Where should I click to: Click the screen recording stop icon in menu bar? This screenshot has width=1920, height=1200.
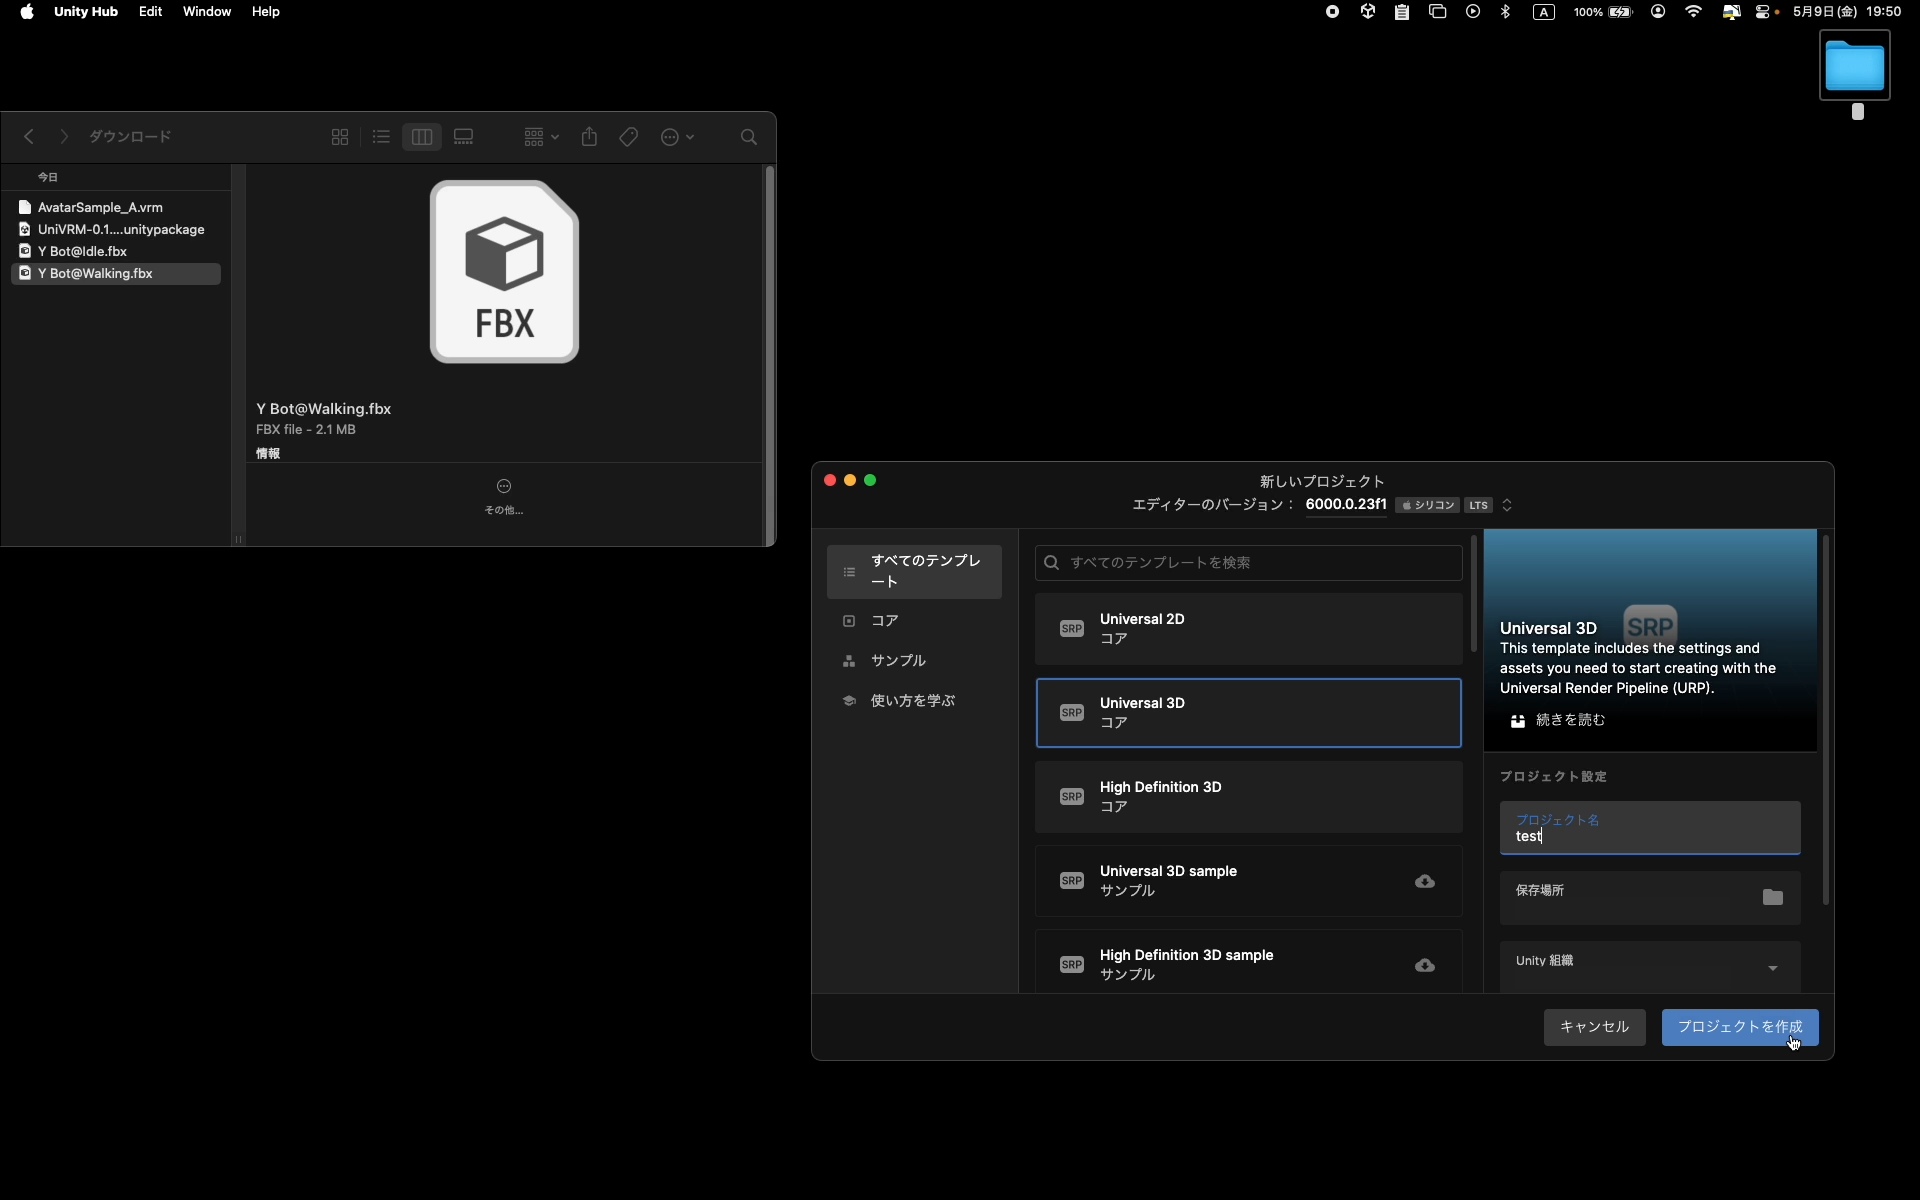(x=1332, y=12)
